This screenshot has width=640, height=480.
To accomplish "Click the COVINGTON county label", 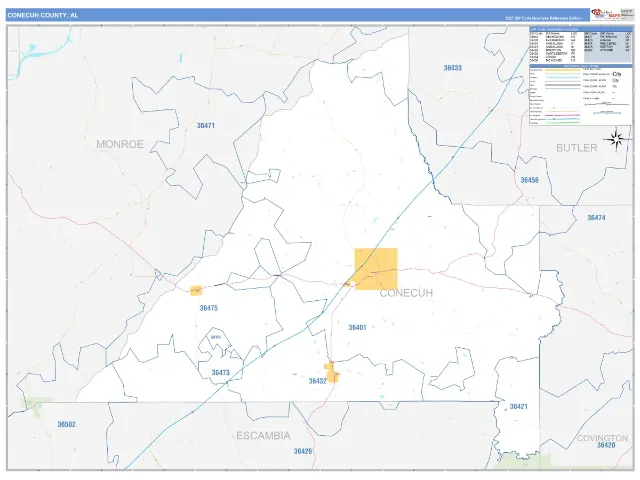I will 602,438.
